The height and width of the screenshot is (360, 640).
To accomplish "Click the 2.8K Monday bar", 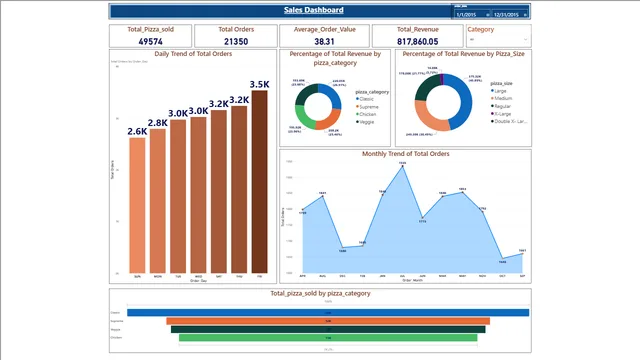I will (158, 201).
